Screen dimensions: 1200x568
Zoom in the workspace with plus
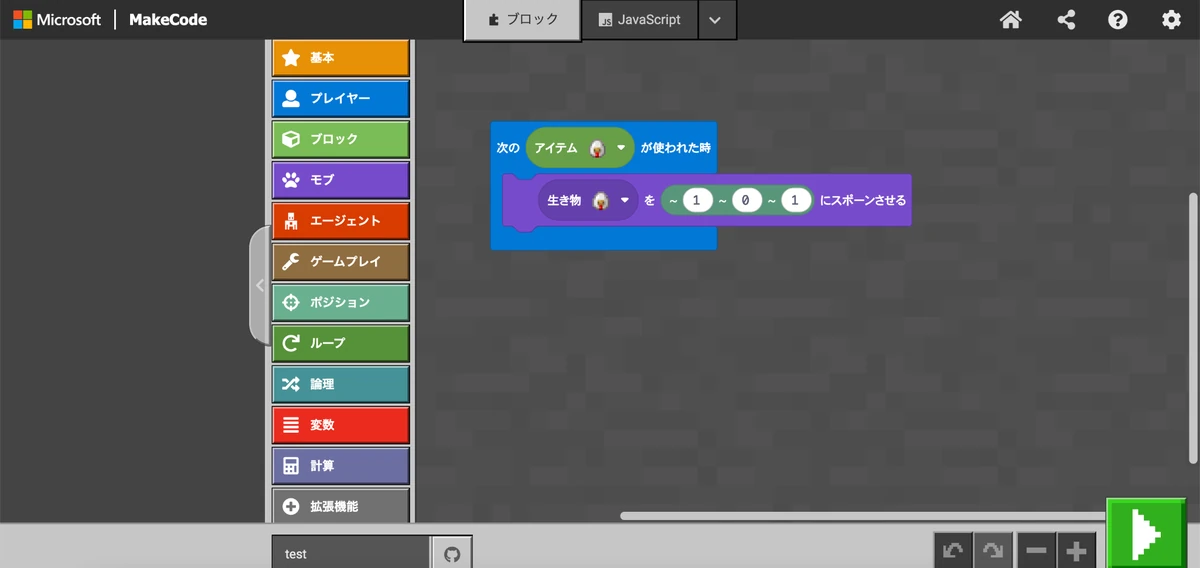pos(1077,550)
